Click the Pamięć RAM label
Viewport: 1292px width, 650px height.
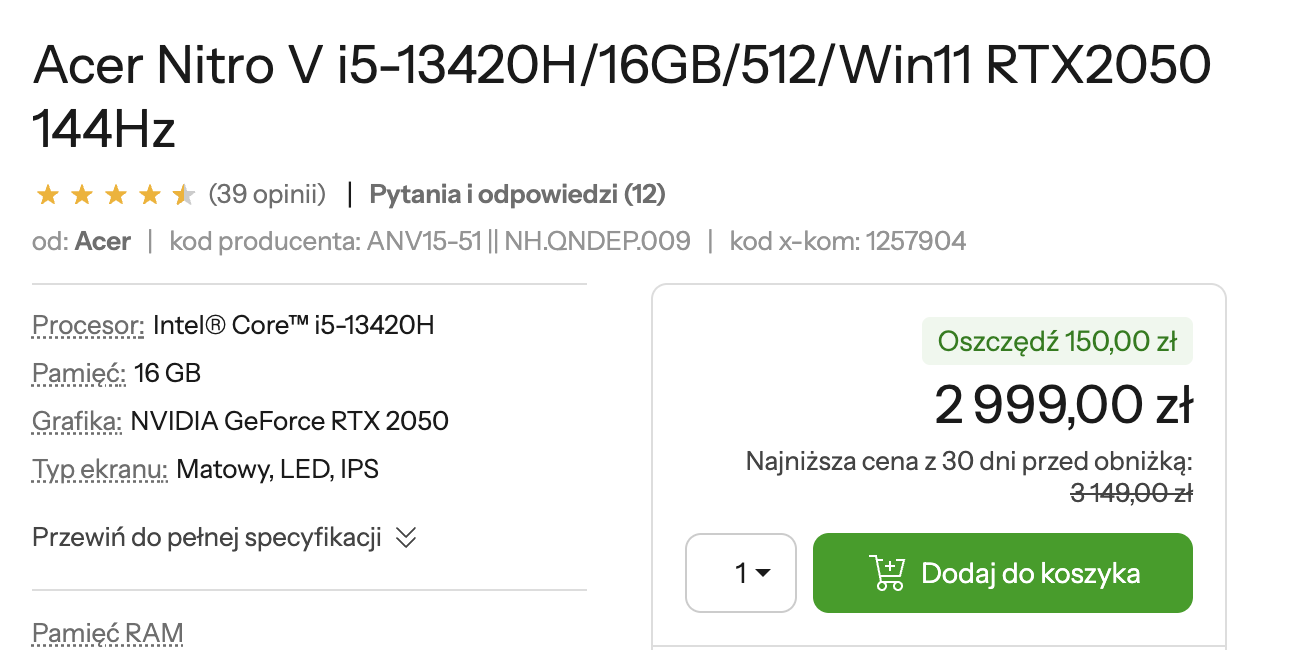click(x=108, y=633)
